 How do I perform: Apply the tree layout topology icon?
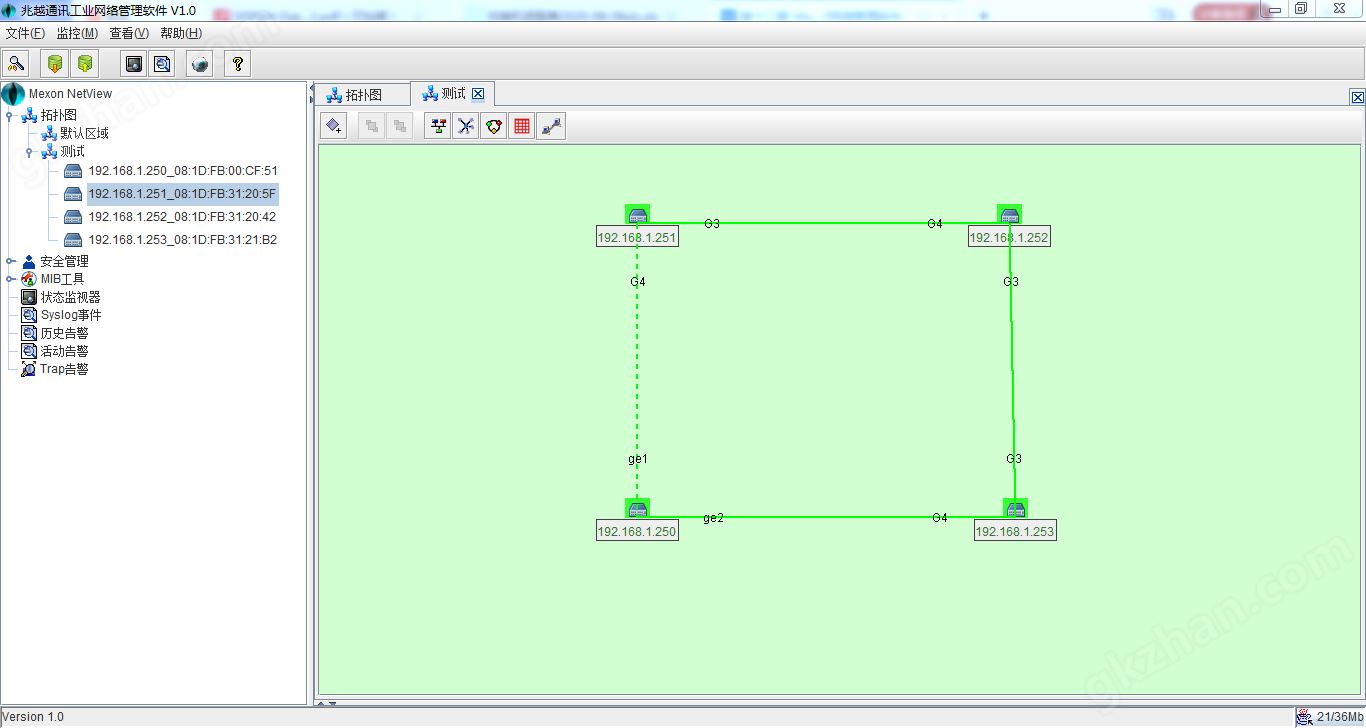tap(438, 126)
